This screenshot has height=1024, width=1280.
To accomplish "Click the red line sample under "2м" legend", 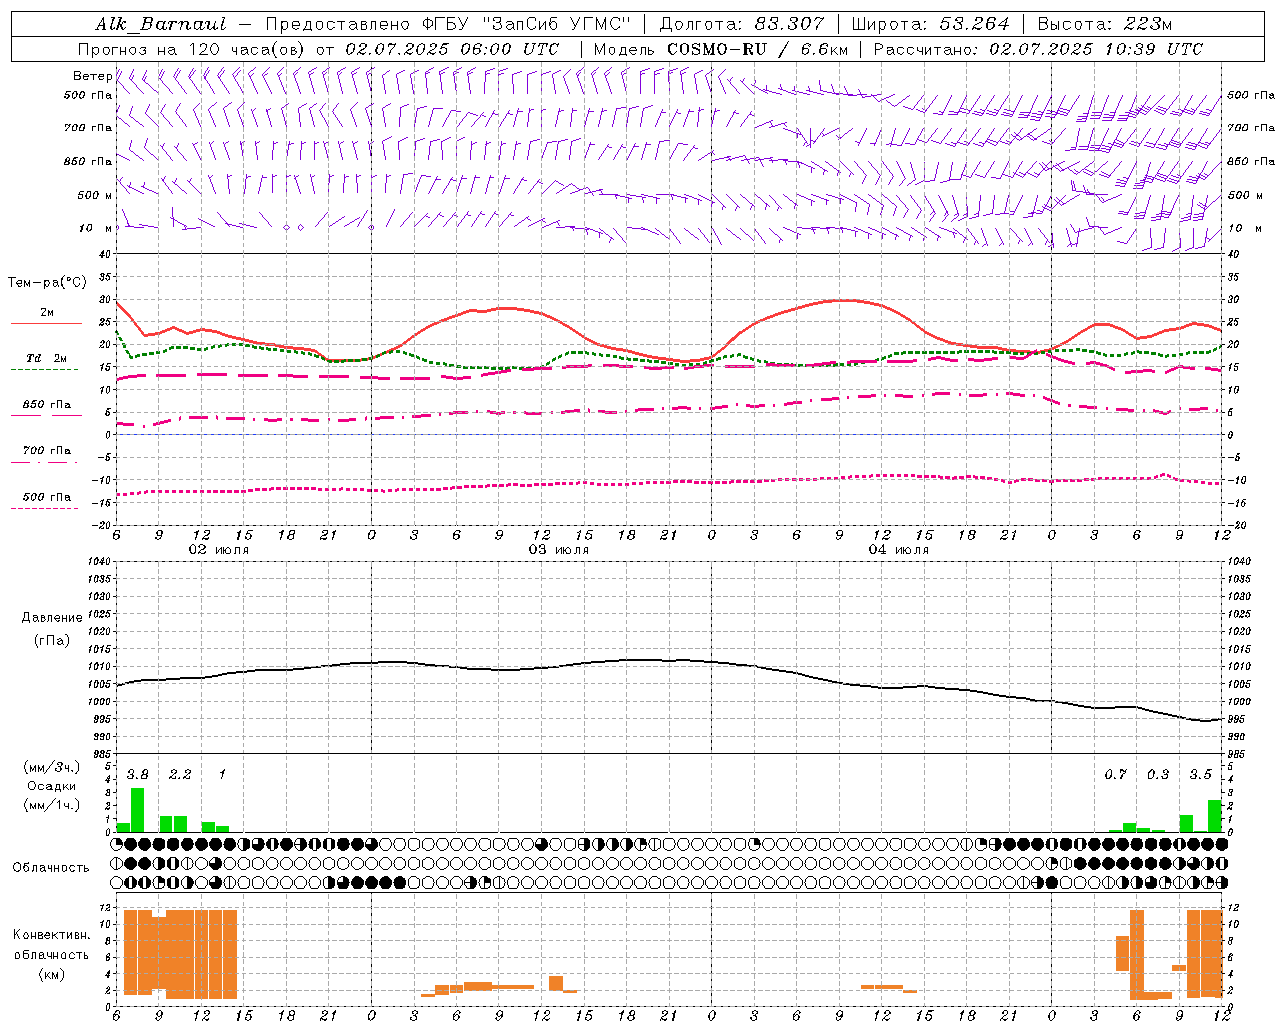I will pyautogui.click(x=46, y=324).
